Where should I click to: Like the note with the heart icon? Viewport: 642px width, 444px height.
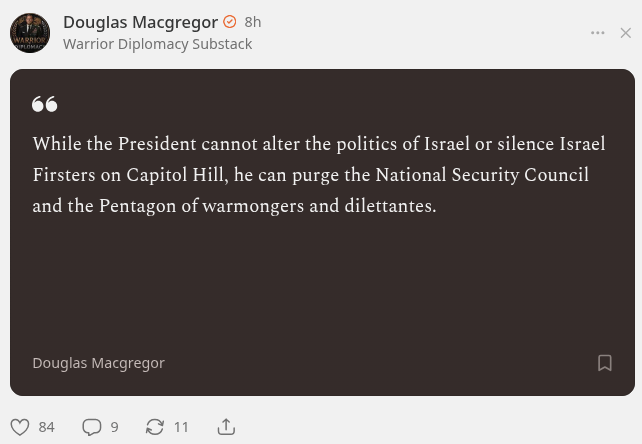pos(20,427)
